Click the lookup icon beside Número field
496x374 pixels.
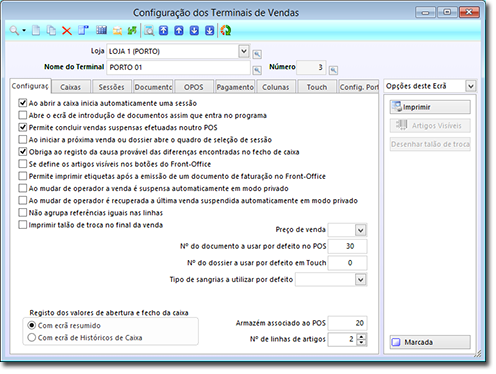point(333,70)
